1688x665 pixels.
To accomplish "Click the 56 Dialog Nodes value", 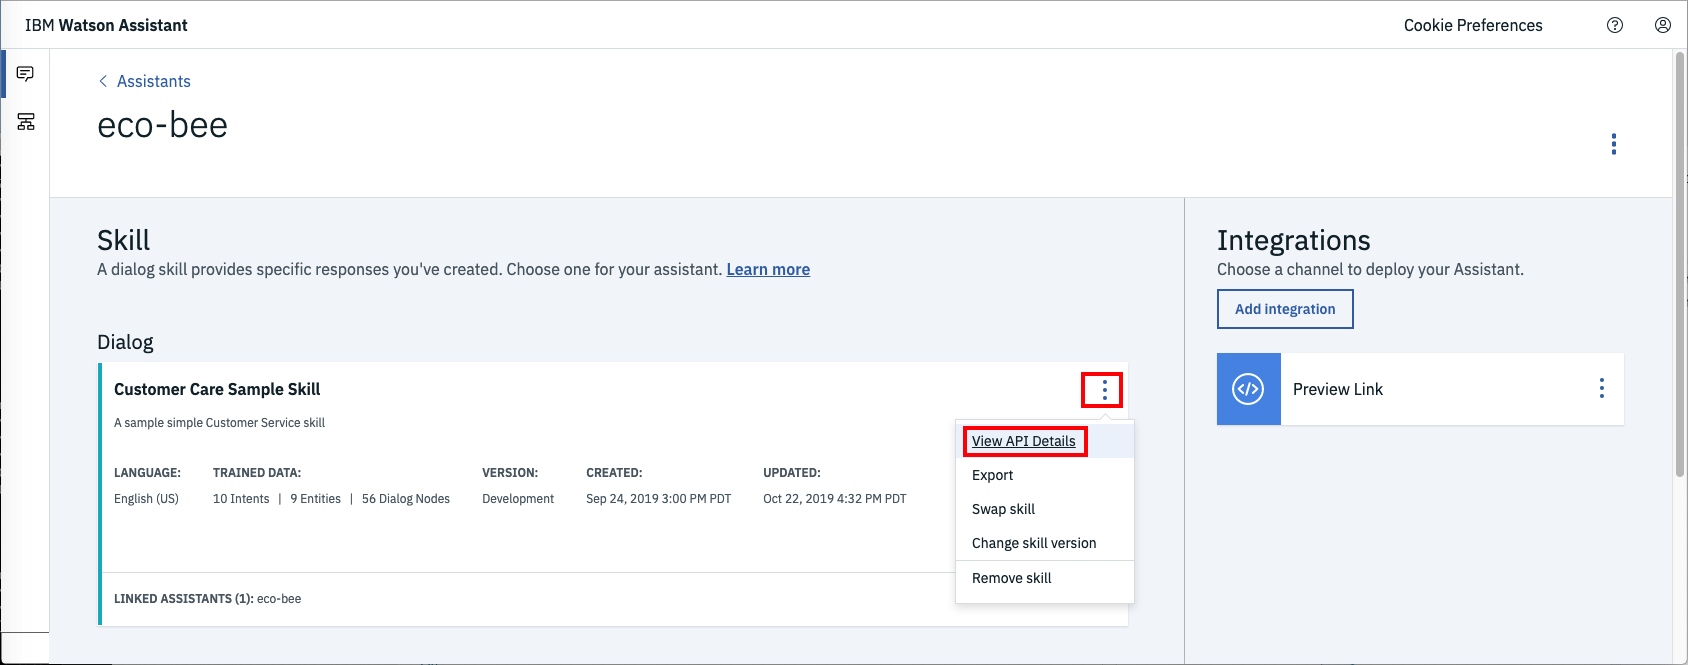I will 406,499.
